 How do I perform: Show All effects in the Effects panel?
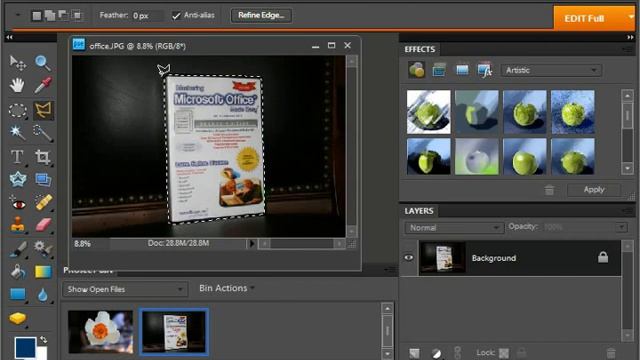[484, 71]
